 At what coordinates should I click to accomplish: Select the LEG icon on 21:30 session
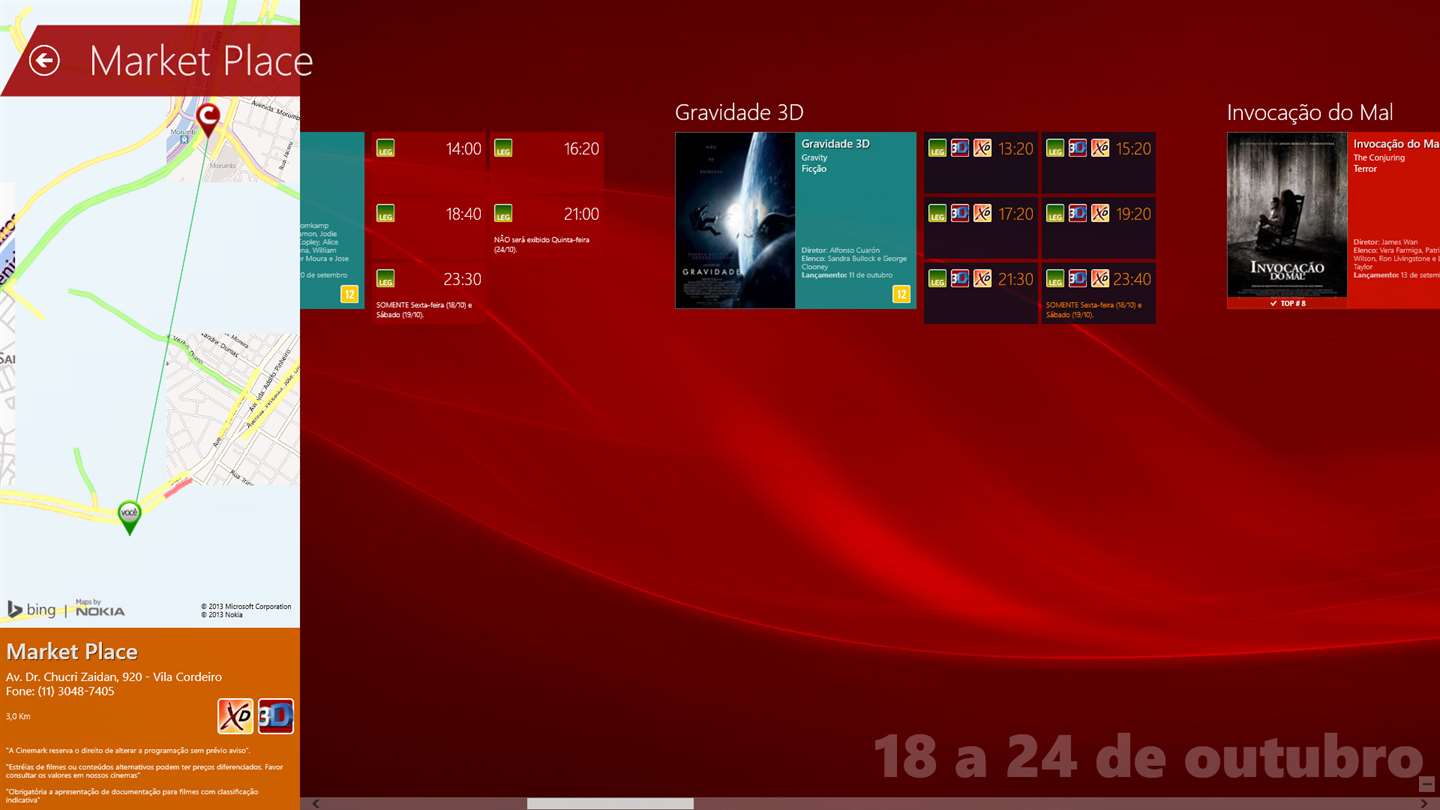pos(937,278)
